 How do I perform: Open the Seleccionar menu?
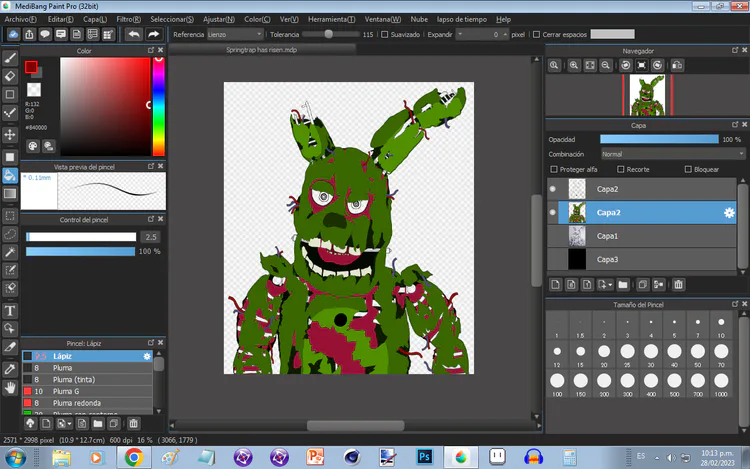click(x=172, y=19)
